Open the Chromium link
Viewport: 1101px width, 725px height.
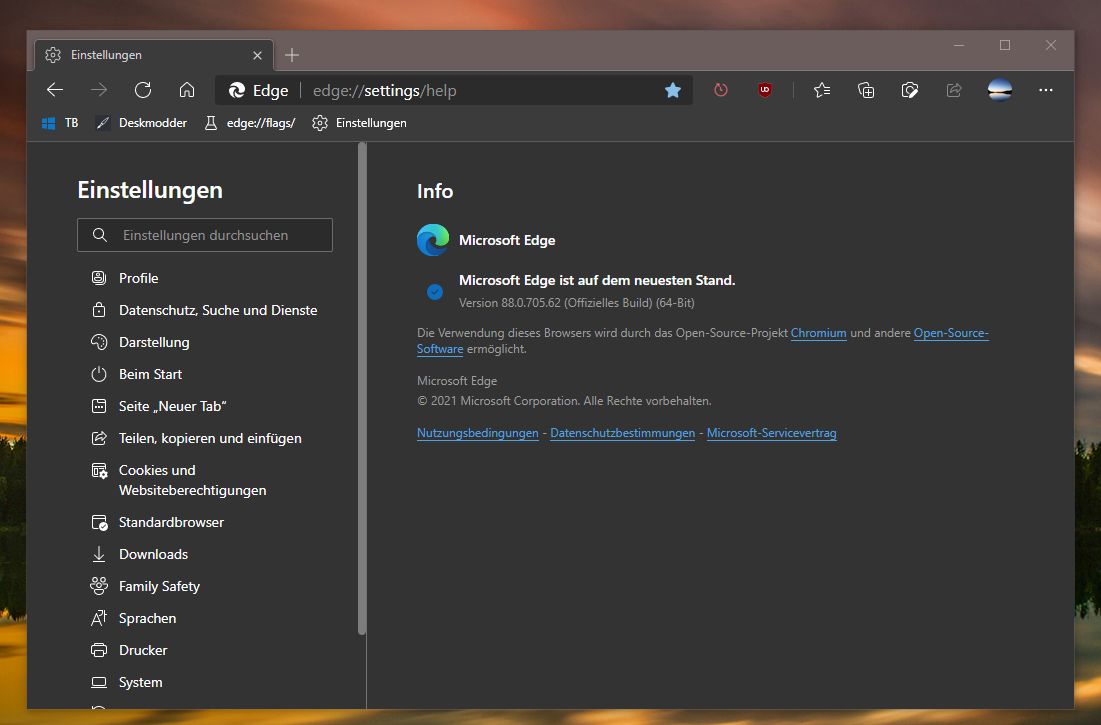818,333
